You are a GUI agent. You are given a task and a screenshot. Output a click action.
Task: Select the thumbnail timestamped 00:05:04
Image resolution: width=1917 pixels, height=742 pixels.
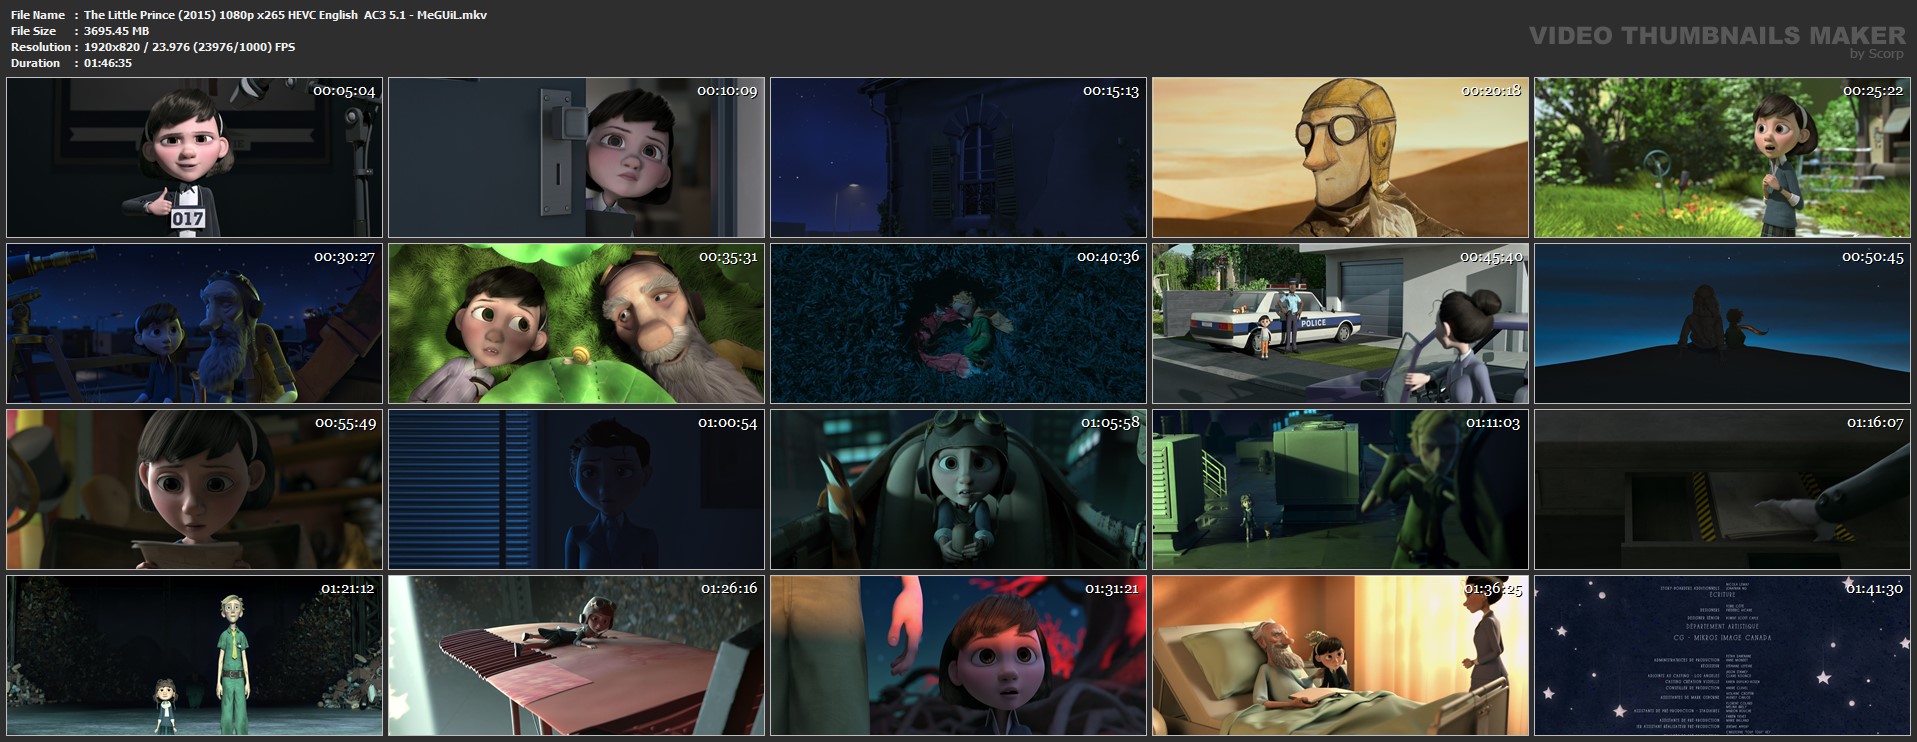click(x=194, y=157)
